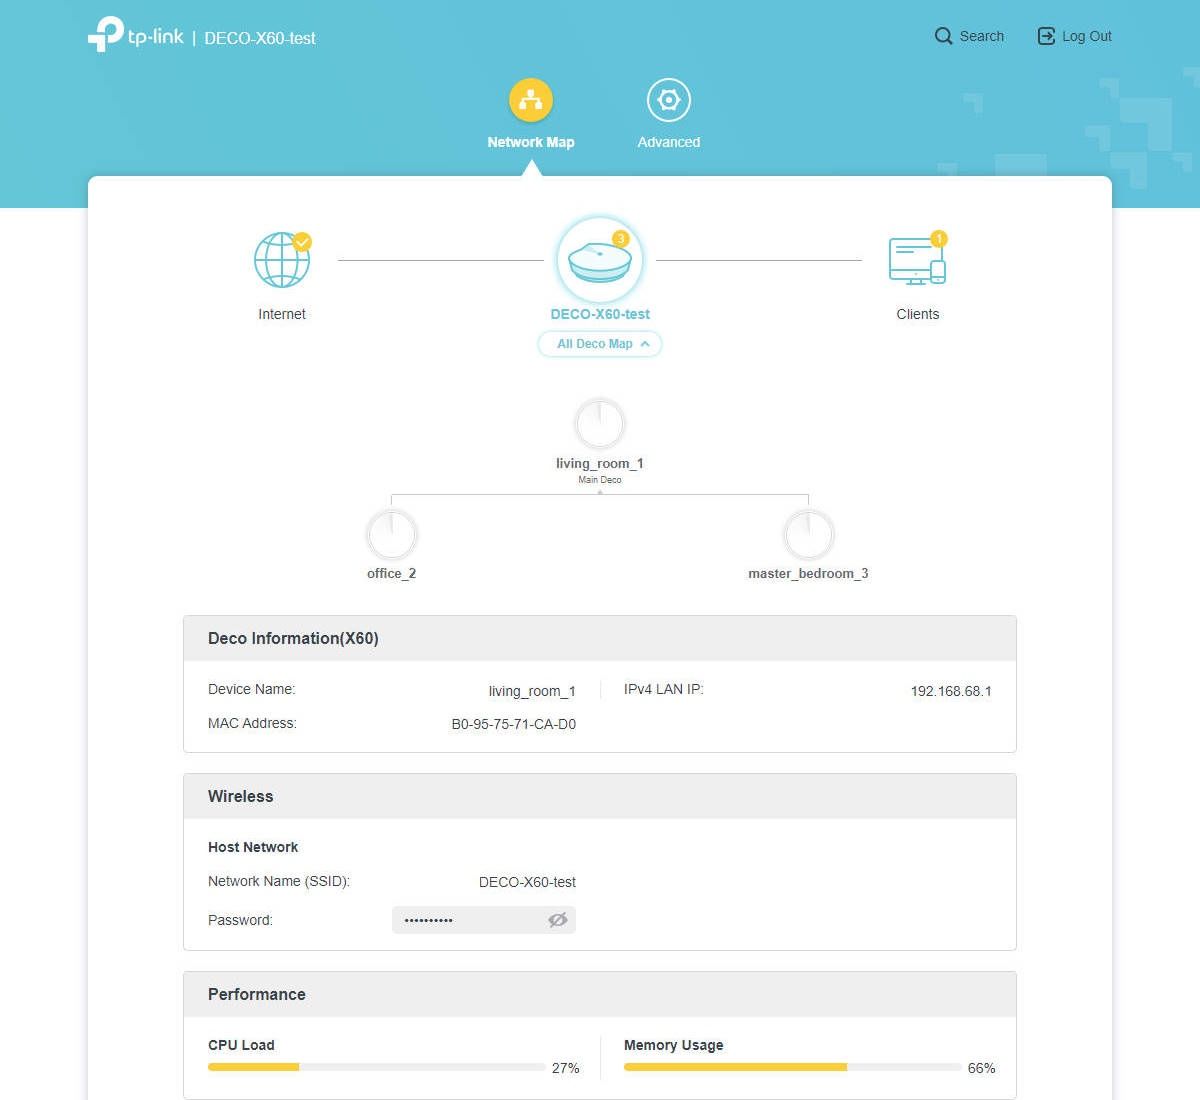Viewport: 1200px width, 1100px height.
Task: Open the Advanced gear icon
Action: 669,100
